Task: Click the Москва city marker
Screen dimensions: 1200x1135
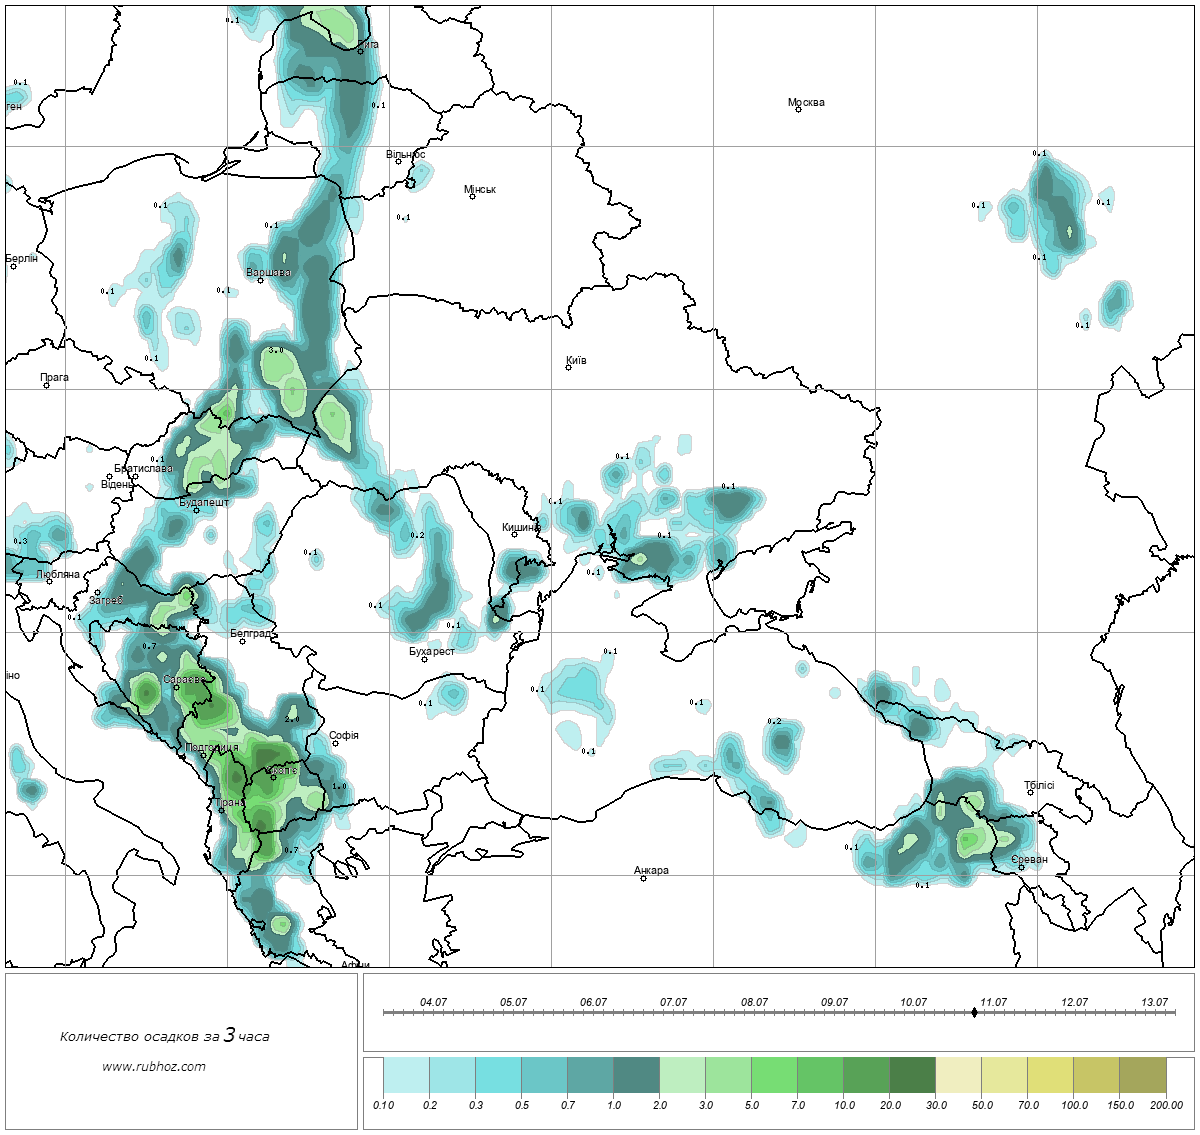Action: (798, 110)
